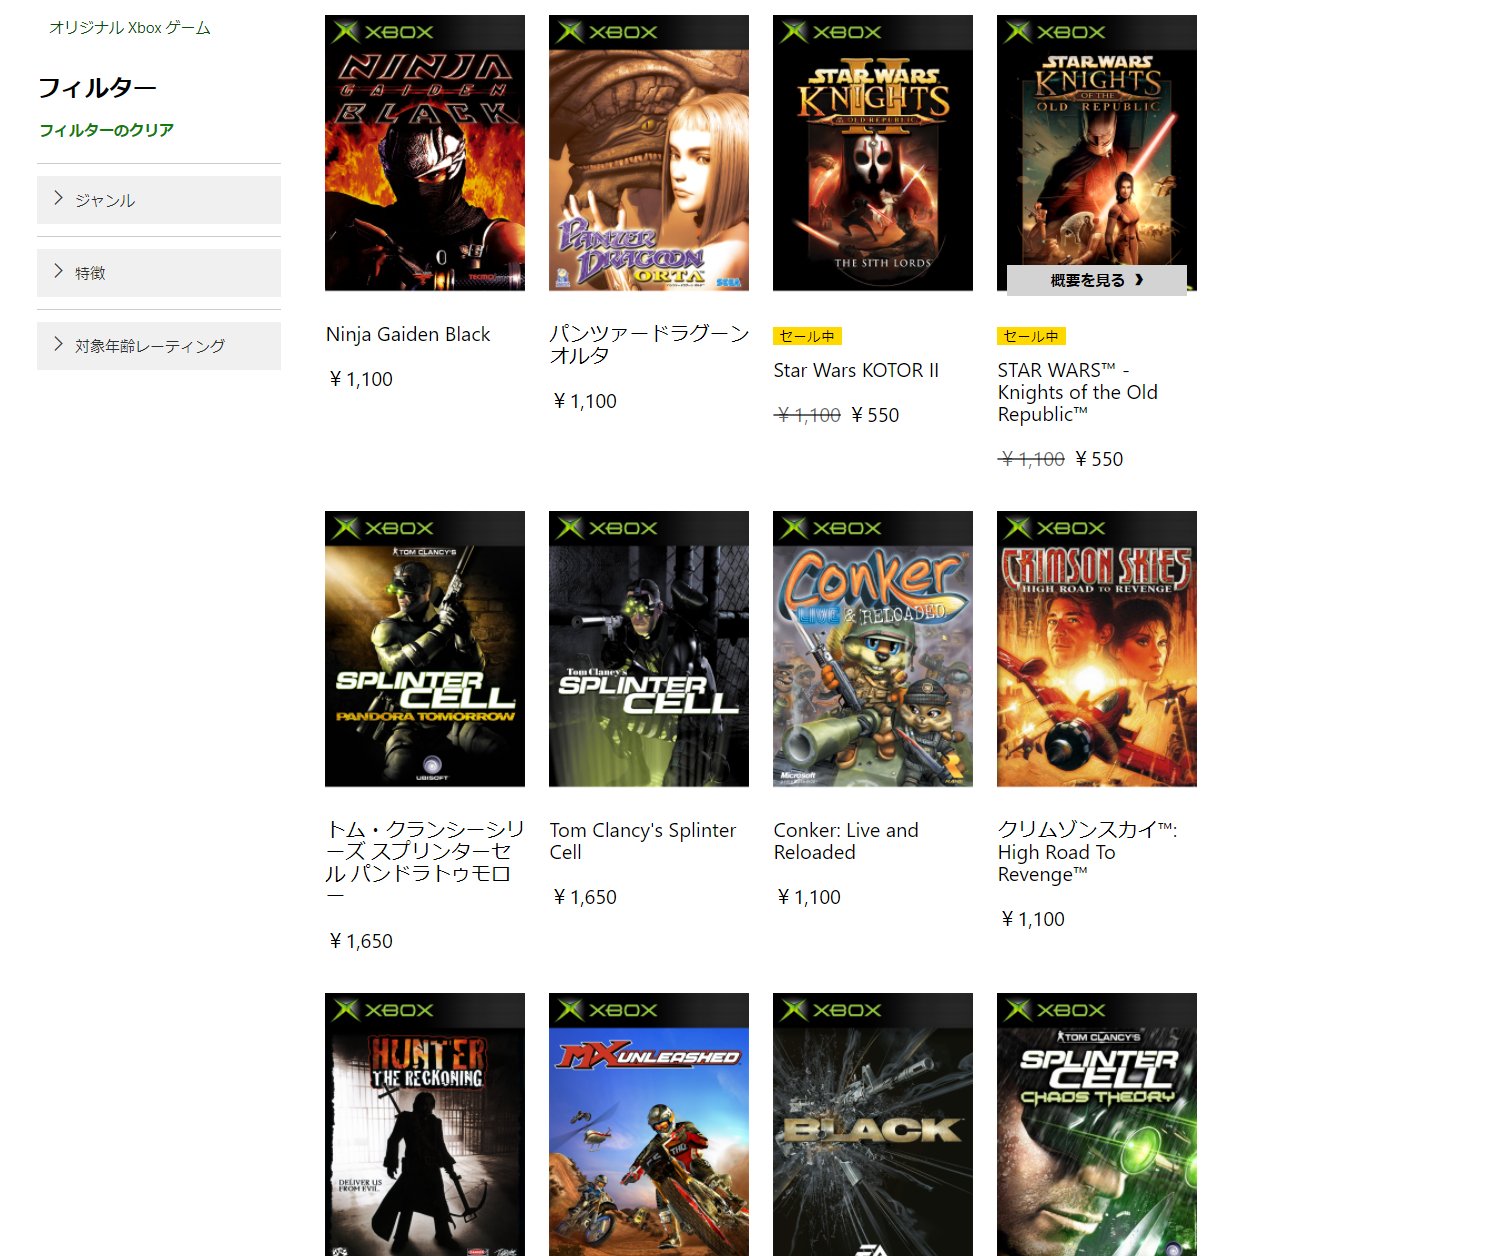Select the Ninja Gaiden Black title link
The width and height of the screenshot is (1486, 1256).
(408, 334)
